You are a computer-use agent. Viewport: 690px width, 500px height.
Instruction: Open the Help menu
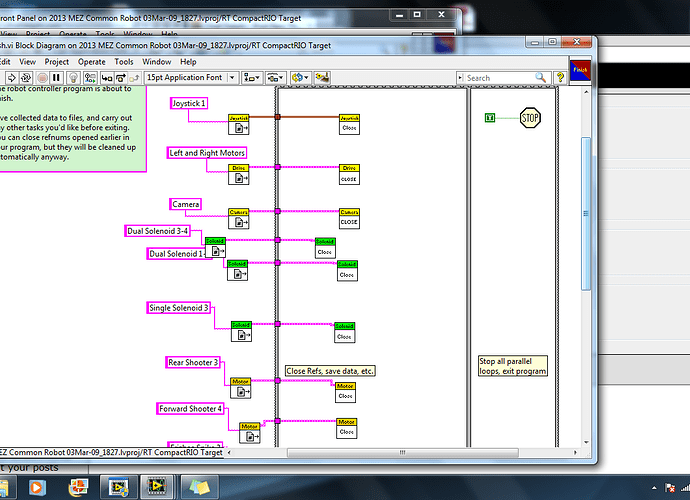pos(188,62)
